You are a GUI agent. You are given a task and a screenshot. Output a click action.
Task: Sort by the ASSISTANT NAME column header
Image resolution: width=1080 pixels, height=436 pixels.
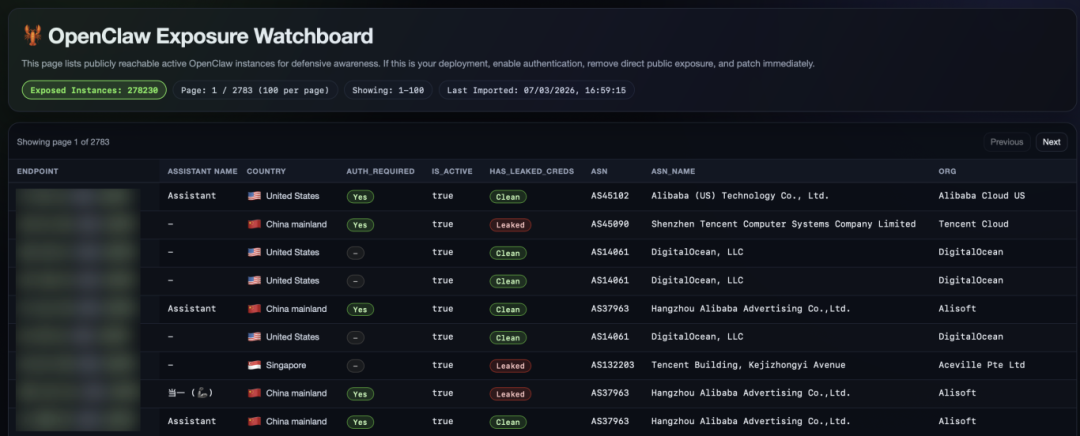(x=202, y=172)
